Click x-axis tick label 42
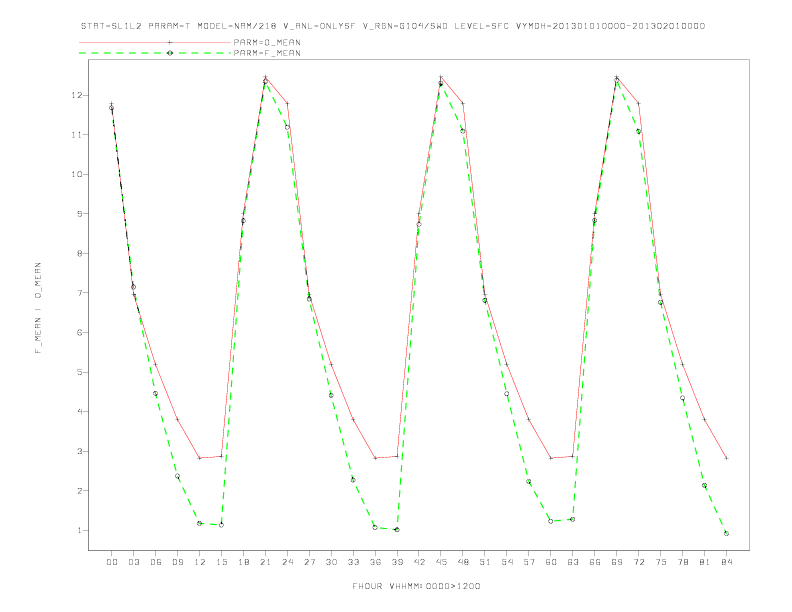This screenshot has width=792, height=612. tap(419, 562)
